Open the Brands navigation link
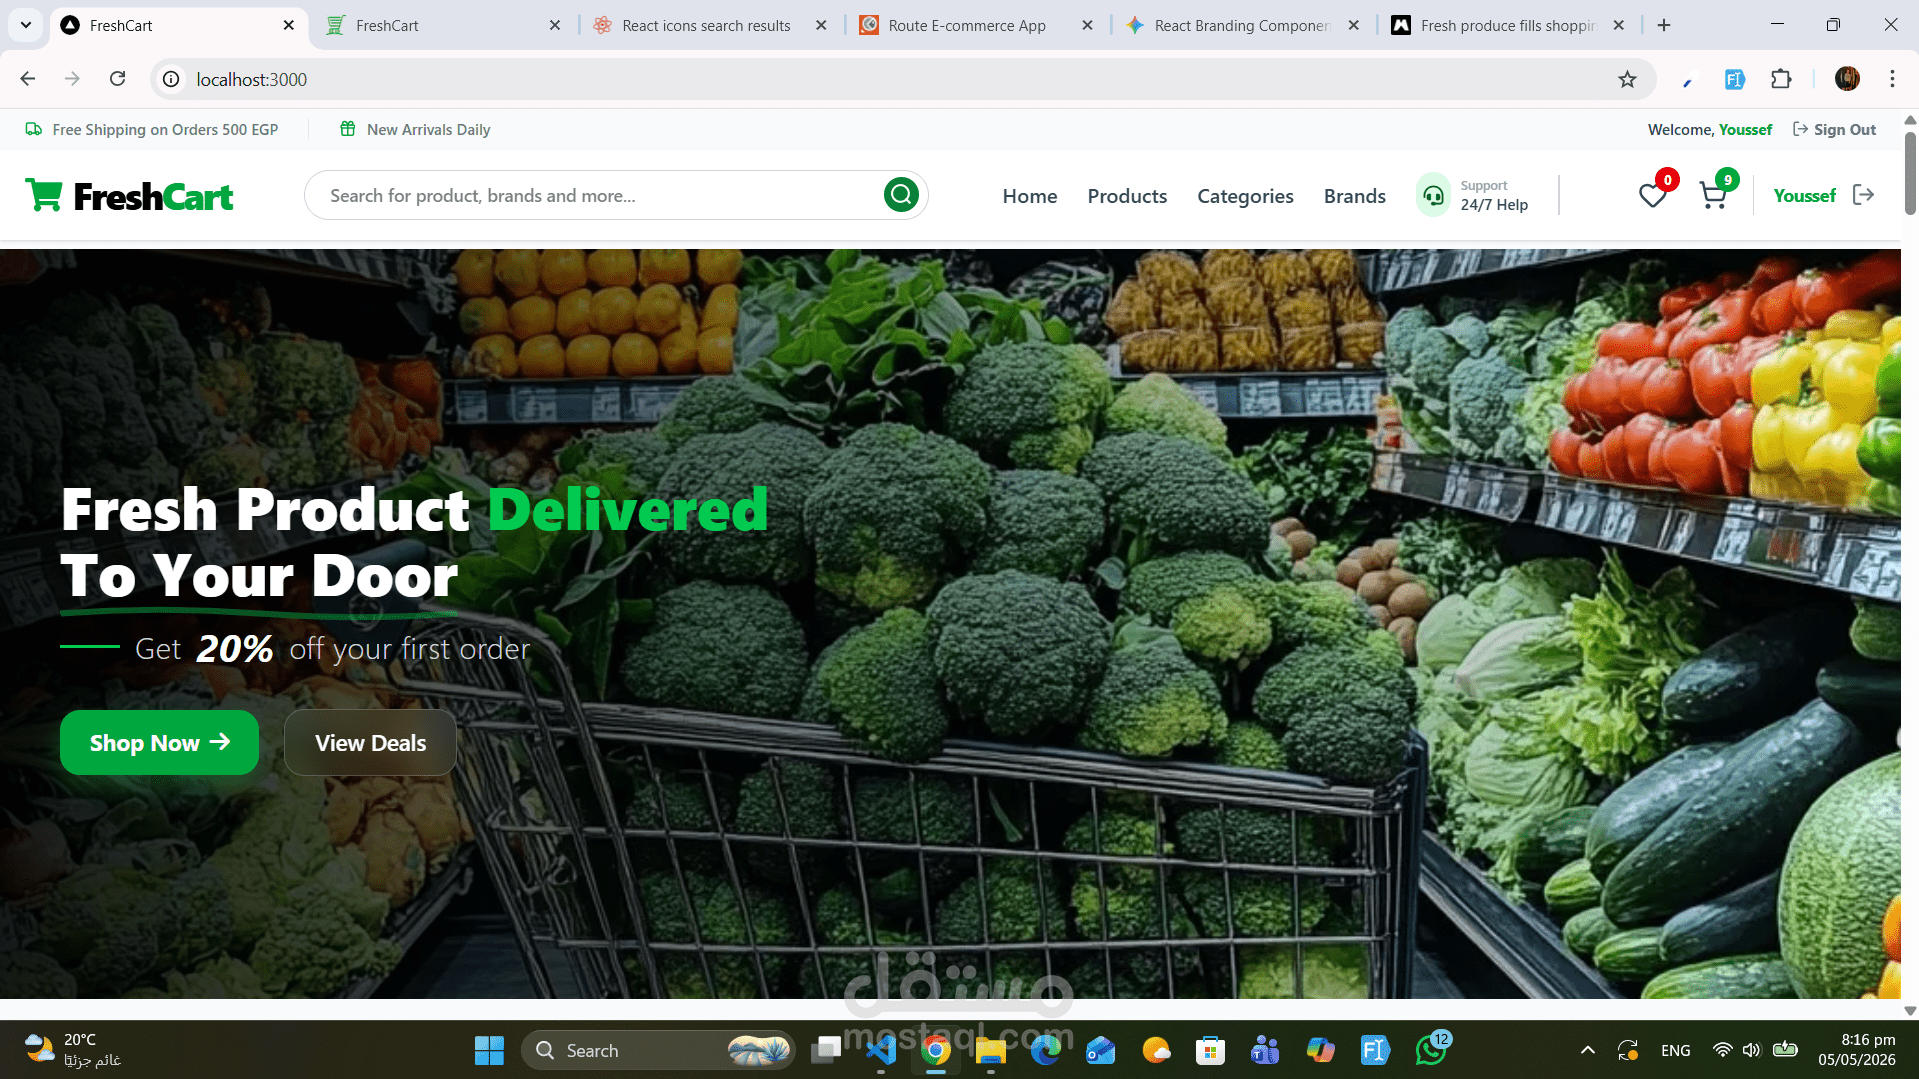The height and width of the screenshot is (1079, 1919). 1354,196
